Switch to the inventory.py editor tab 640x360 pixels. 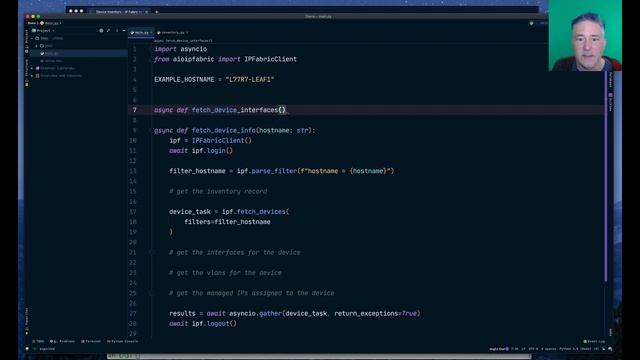(x=172, y=33)
